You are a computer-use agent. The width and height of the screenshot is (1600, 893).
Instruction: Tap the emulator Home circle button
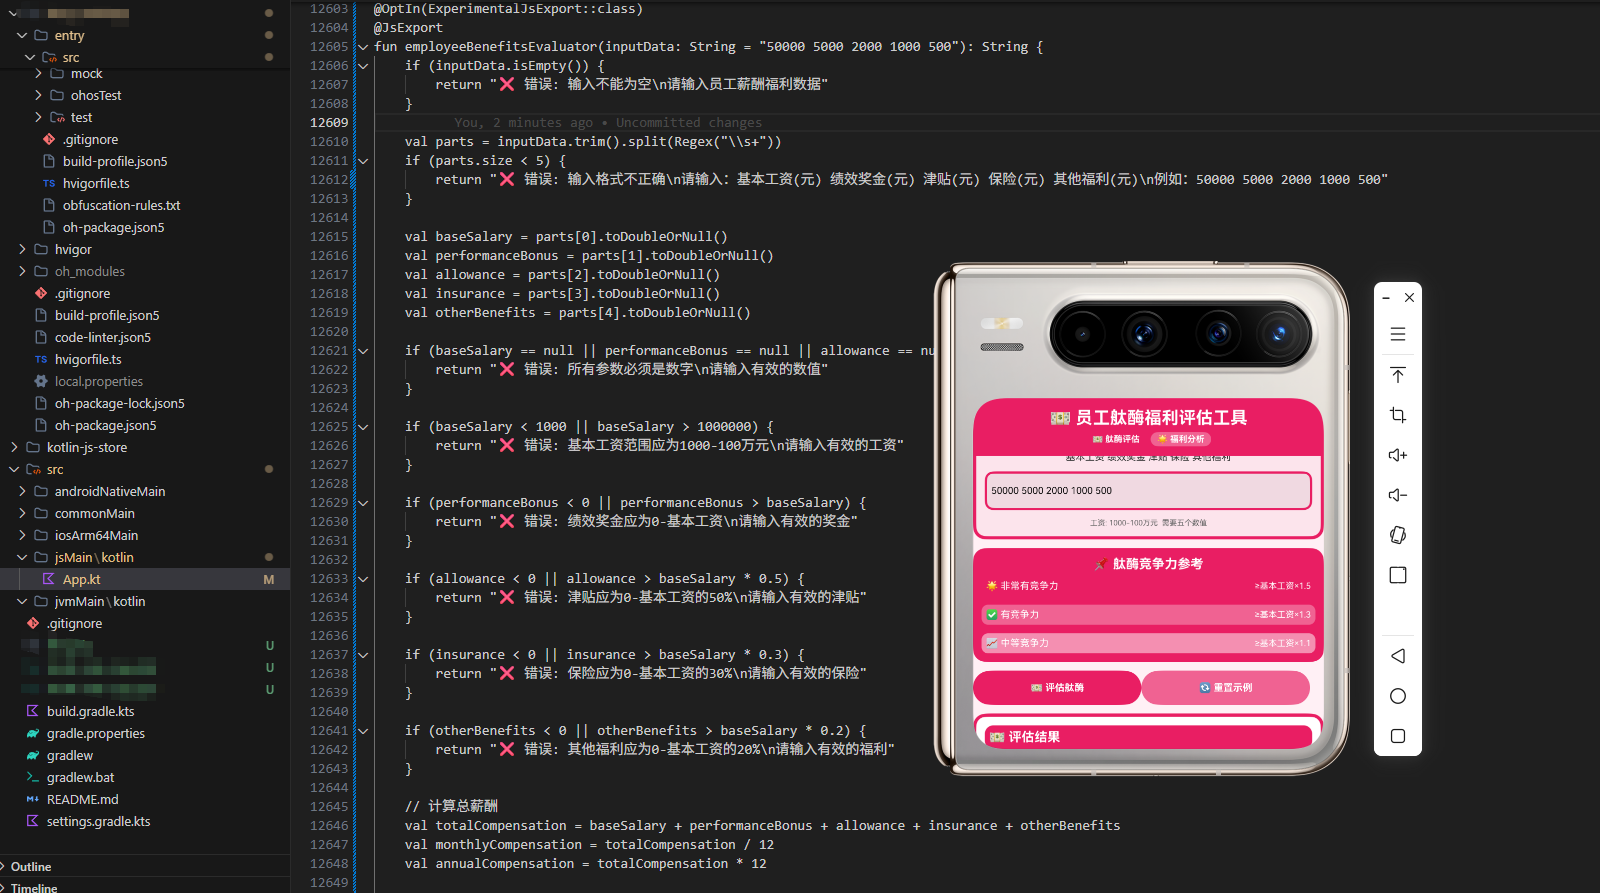pos(1398,696)
